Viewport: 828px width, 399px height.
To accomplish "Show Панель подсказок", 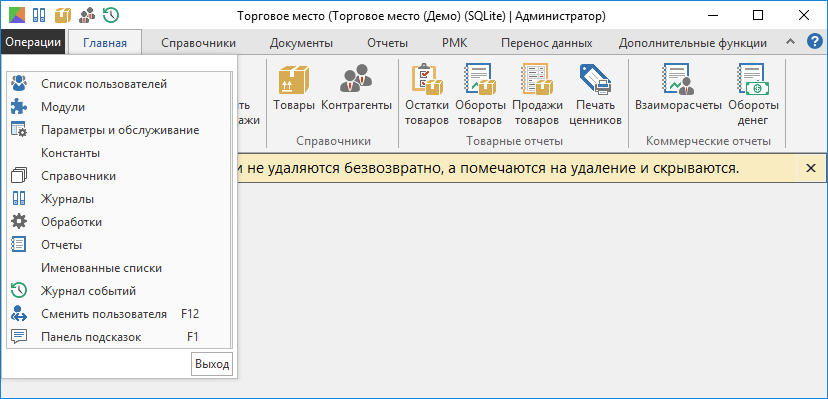I will click(119, 337).
